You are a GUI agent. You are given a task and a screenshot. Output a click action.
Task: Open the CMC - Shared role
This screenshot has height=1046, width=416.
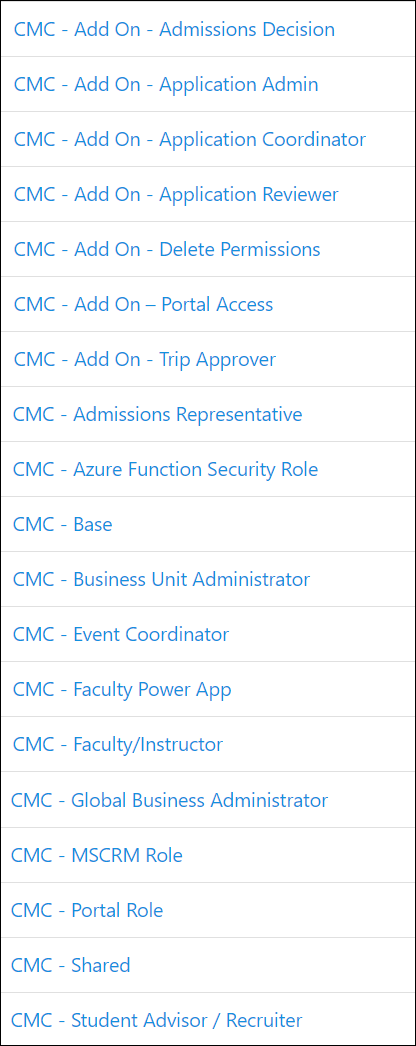pos(71,965)
